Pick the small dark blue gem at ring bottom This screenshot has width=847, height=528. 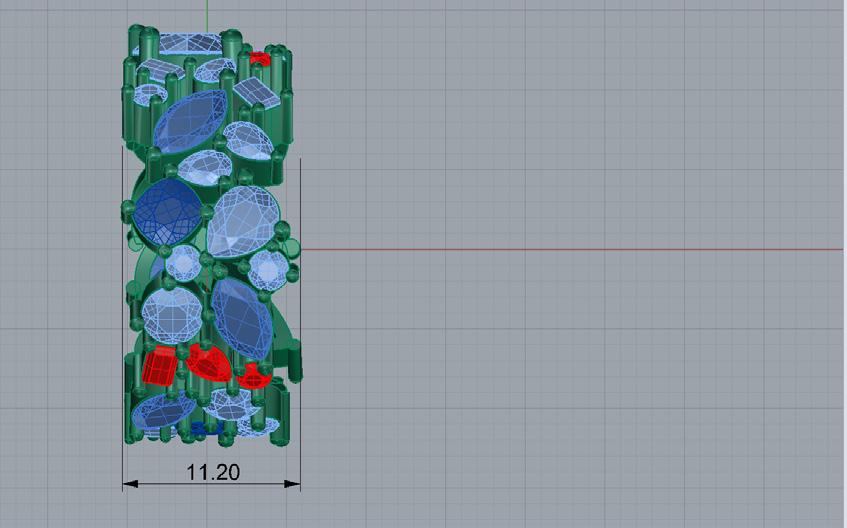click(x=206, y=429)
